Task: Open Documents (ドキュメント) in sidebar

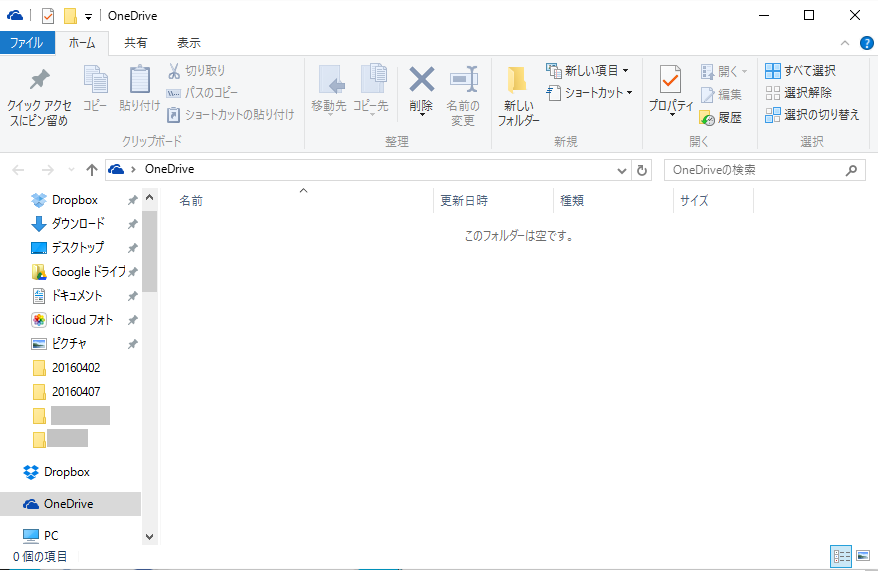Action: (77, 296)
